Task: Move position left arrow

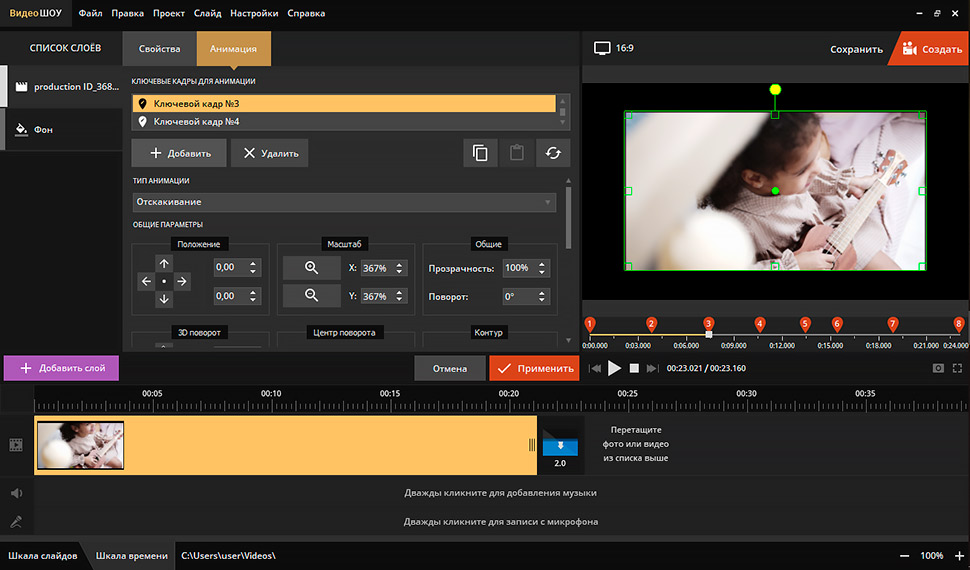Action: click(146, 282)
